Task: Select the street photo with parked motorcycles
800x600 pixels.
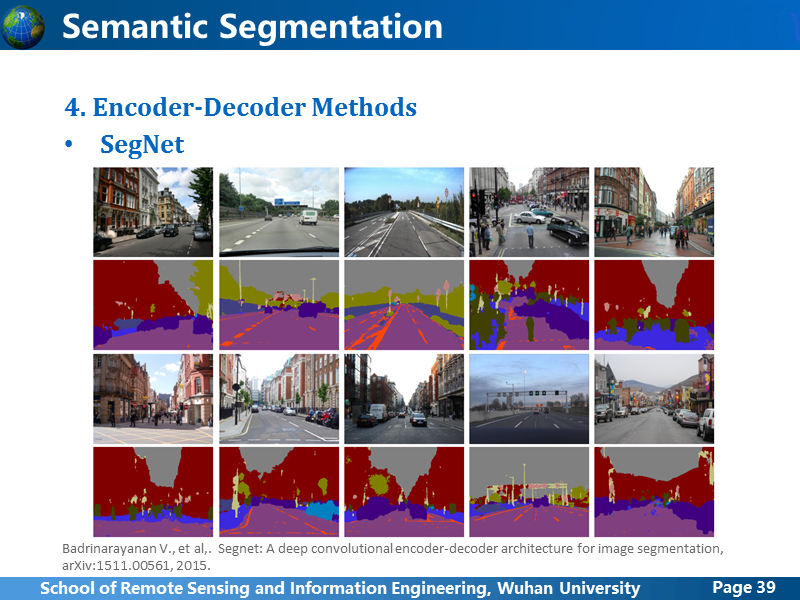Action: (279, 398)
